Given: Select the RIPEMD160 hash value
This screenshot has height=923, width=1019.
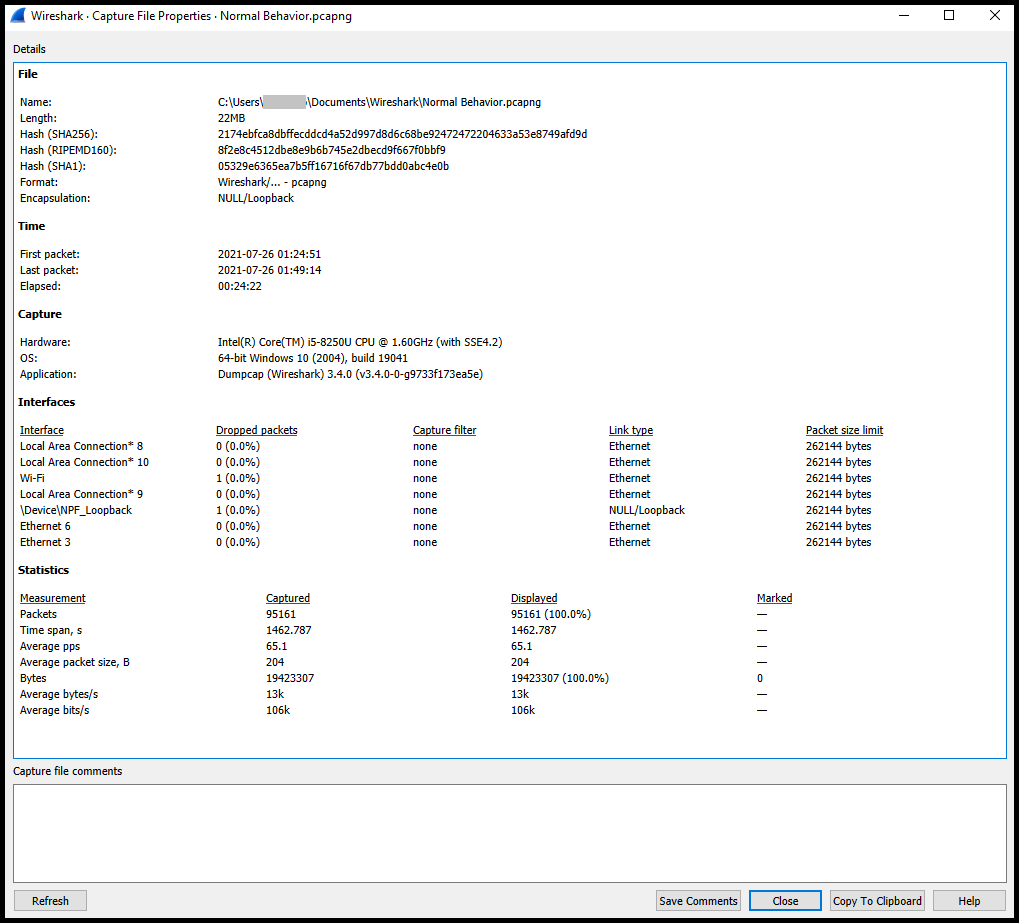Looking at the screenshot, I should [x=331, y=150].
